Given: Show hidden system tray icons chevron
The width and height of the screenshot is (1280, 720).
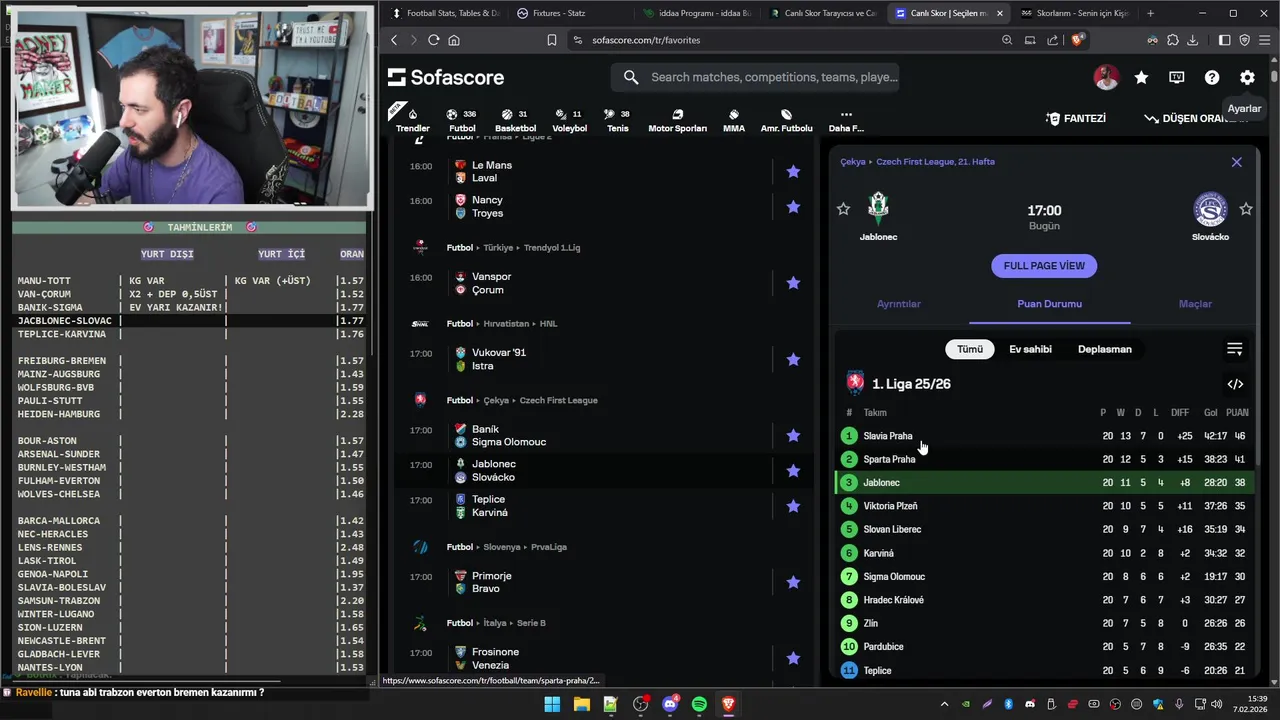Looking at the screenshot, I should point(944,704).
